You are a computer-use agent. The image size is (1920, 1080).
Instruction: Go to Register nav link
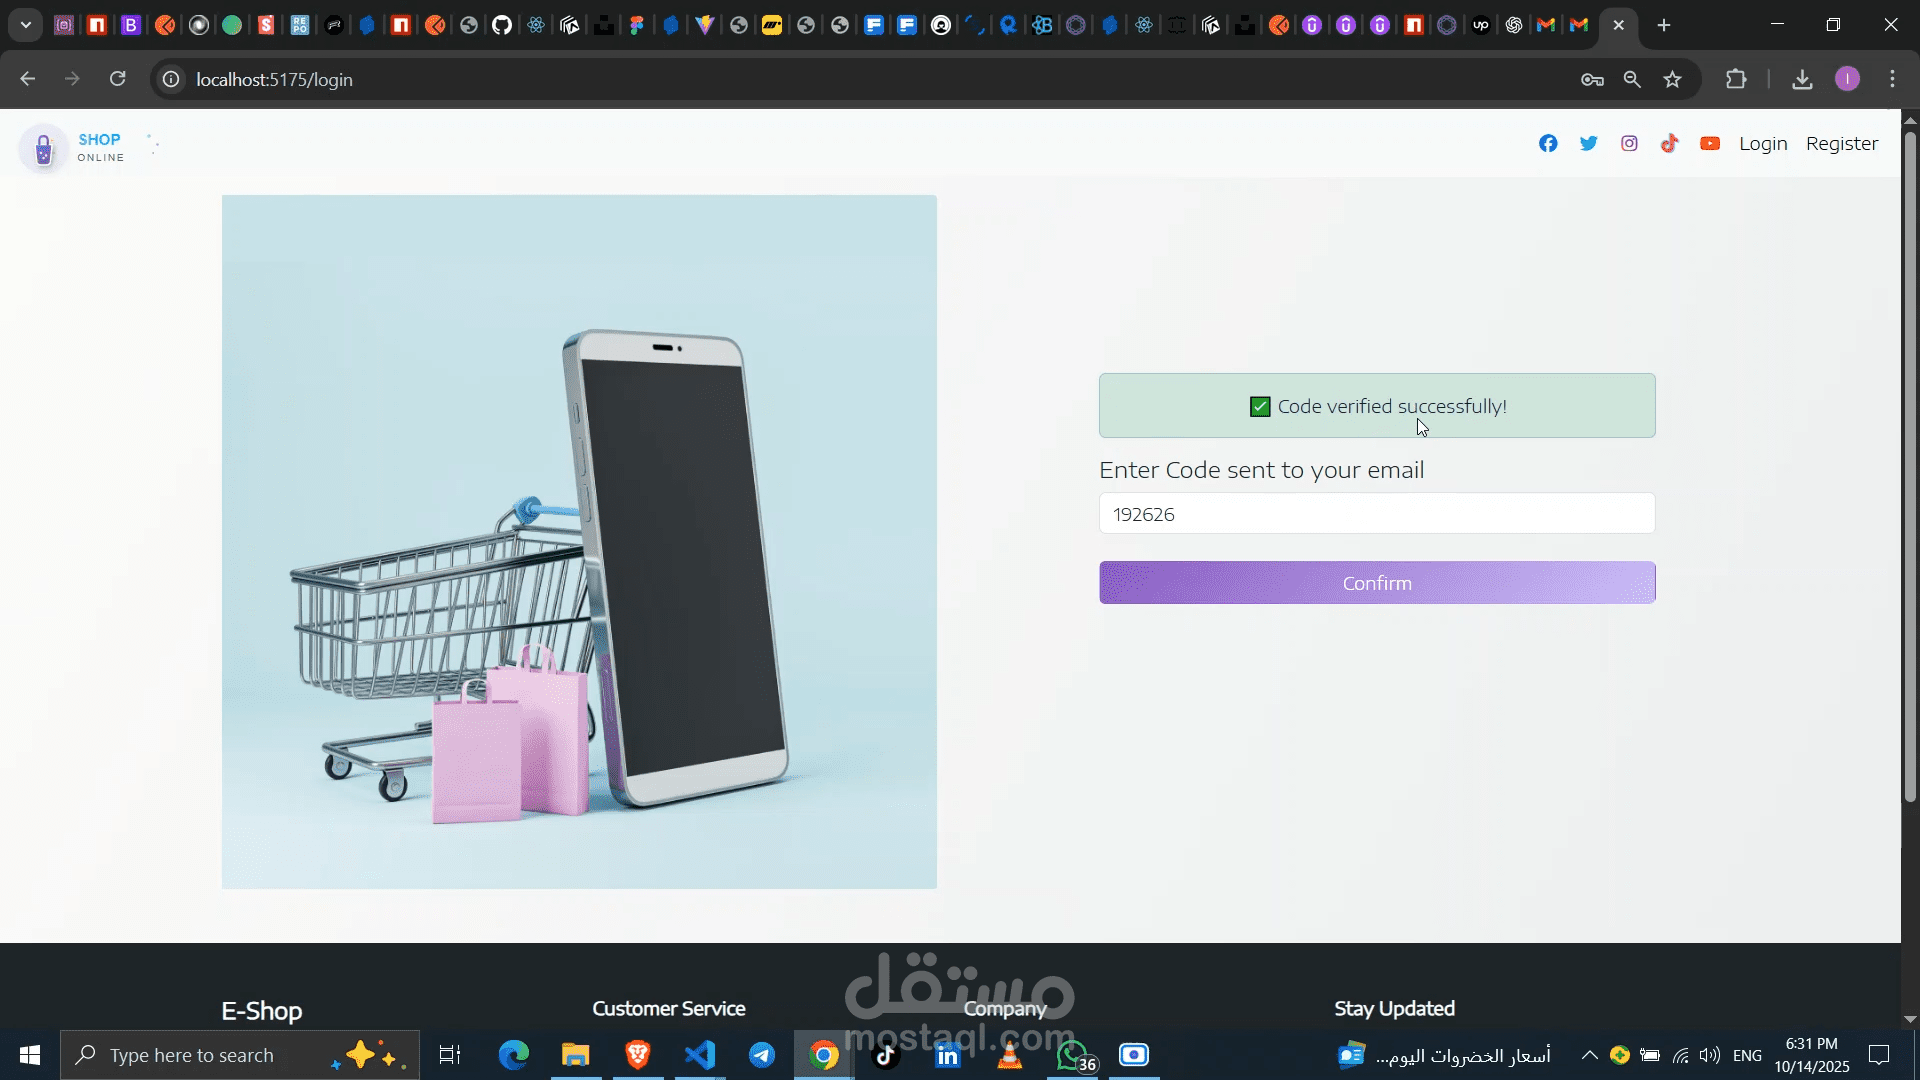click(1841, 143)
